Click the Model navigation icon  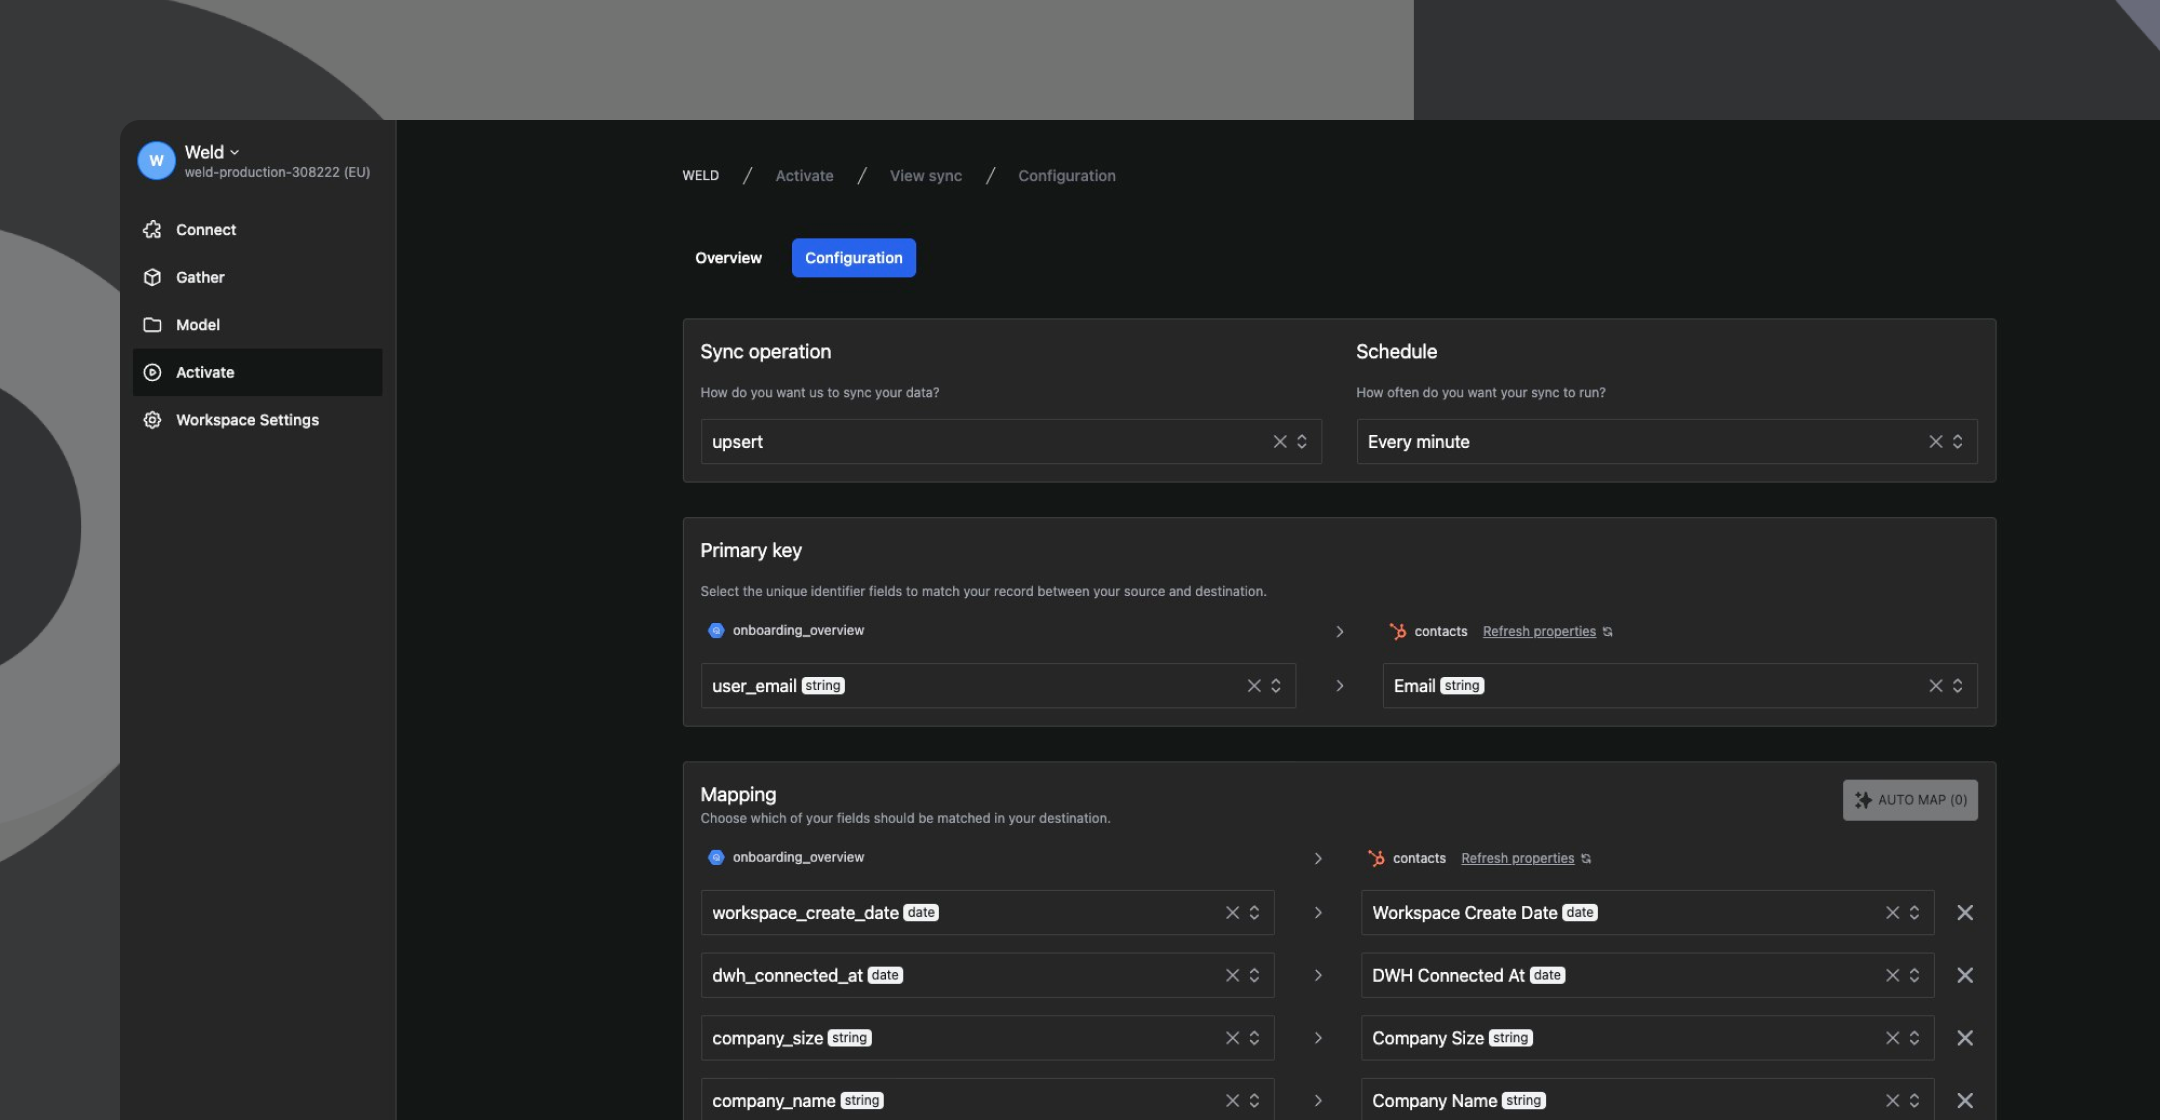(x=153, y=324)
